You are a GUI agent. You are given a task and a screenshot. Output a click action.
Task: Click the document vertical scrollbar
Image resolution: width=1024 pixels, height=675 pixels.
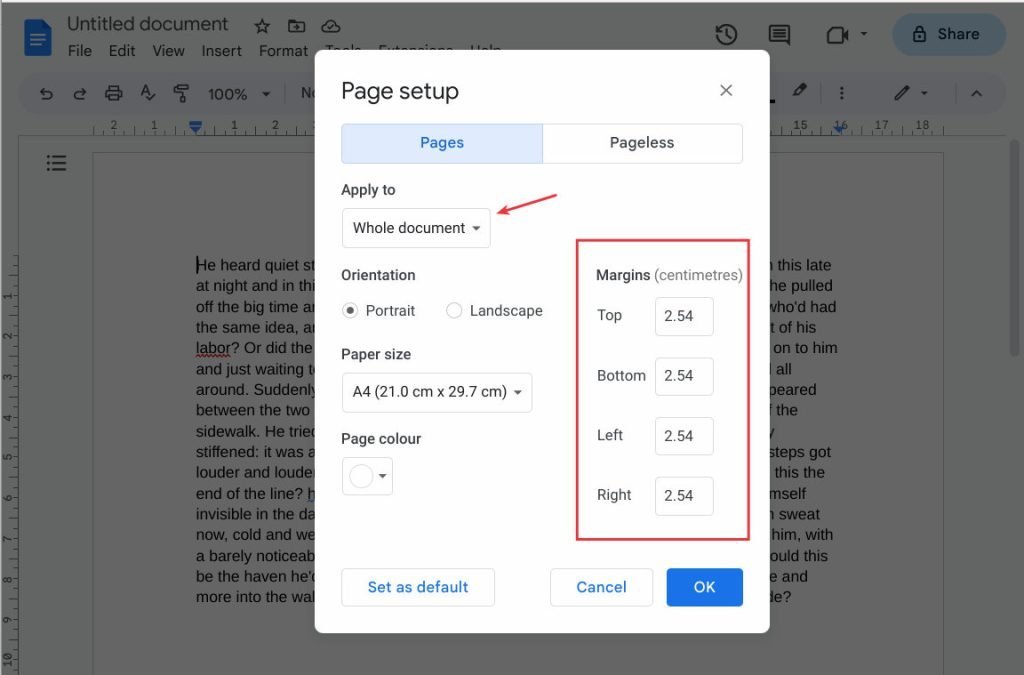point(1014,248)
